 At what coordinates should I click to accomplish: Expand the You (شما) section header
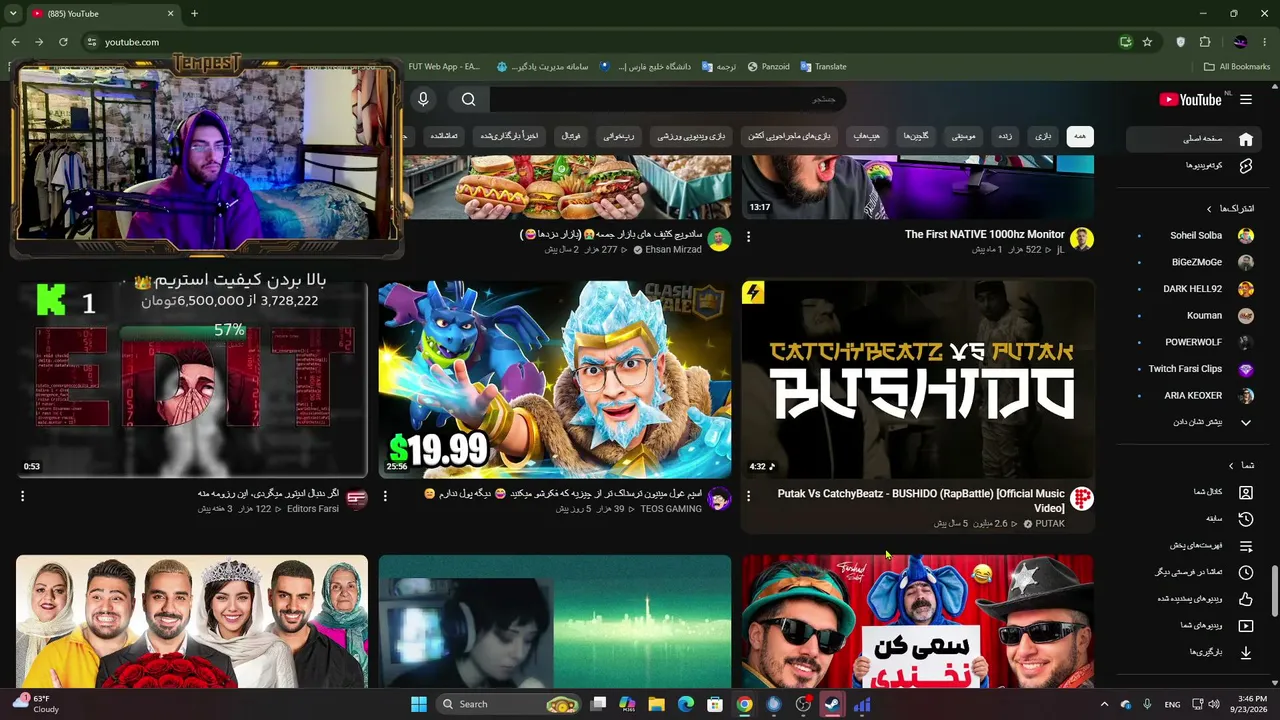point(1241,465)
